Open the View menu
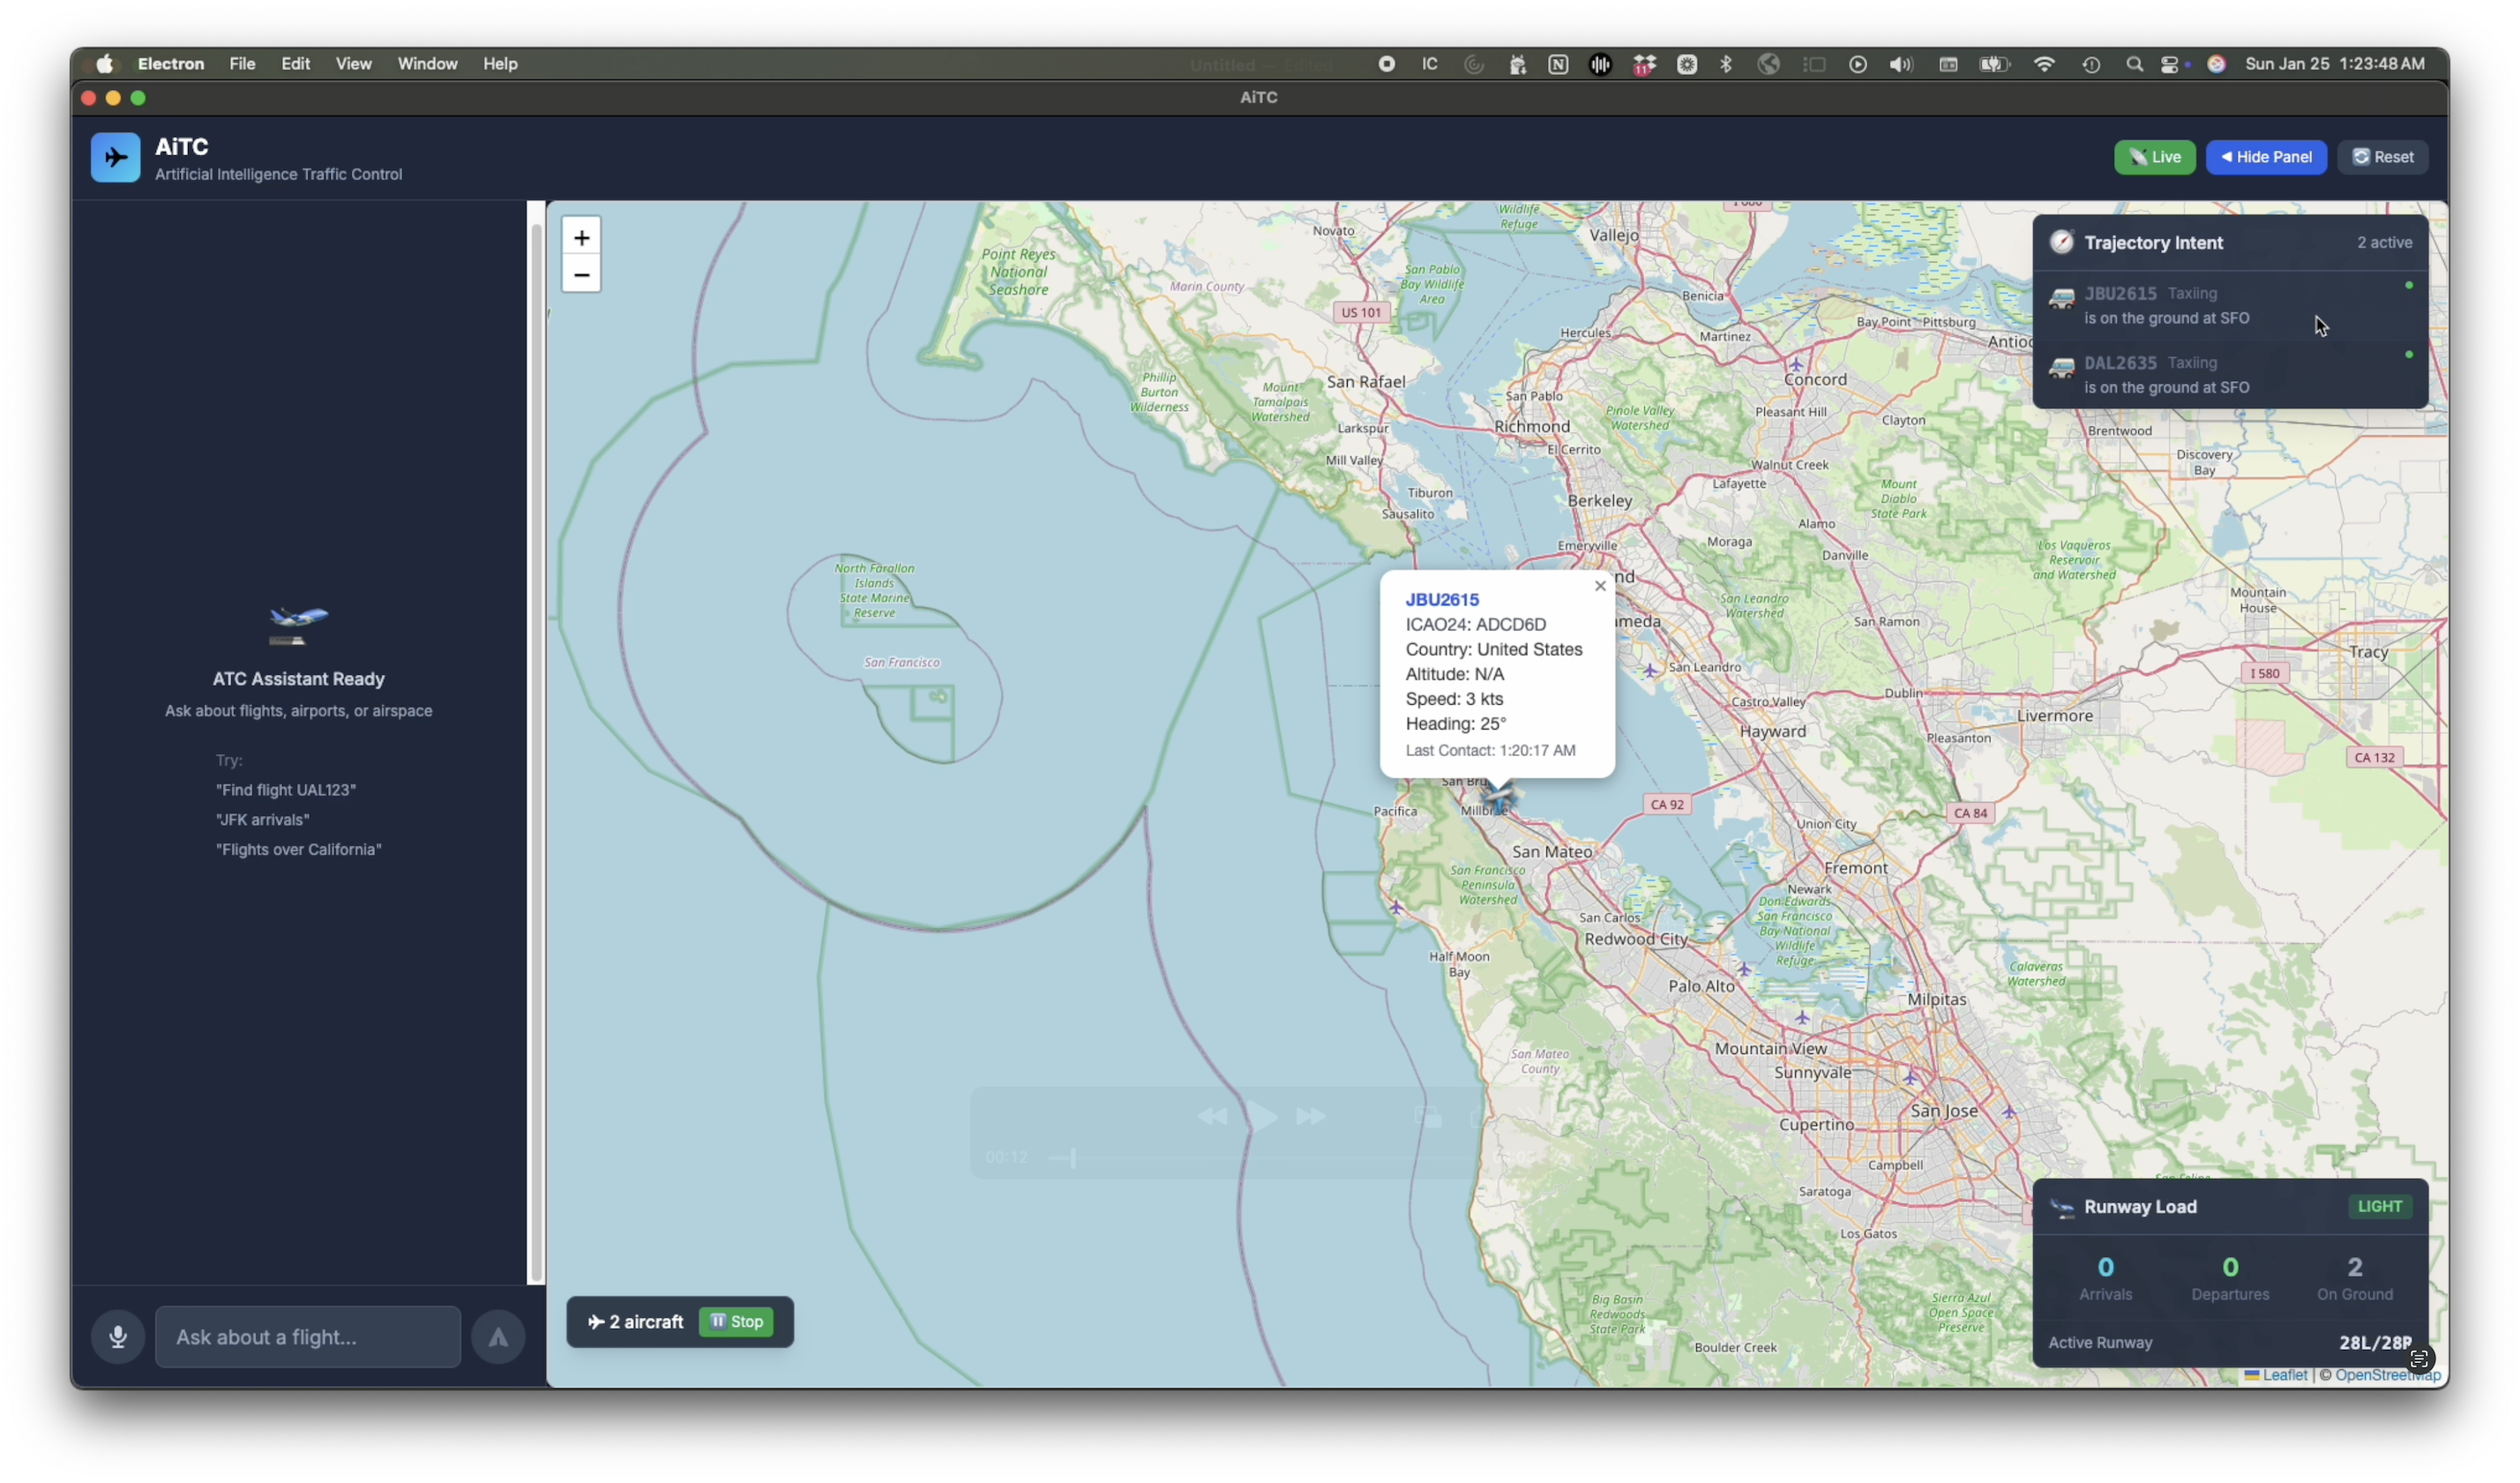 pos(353,64)
